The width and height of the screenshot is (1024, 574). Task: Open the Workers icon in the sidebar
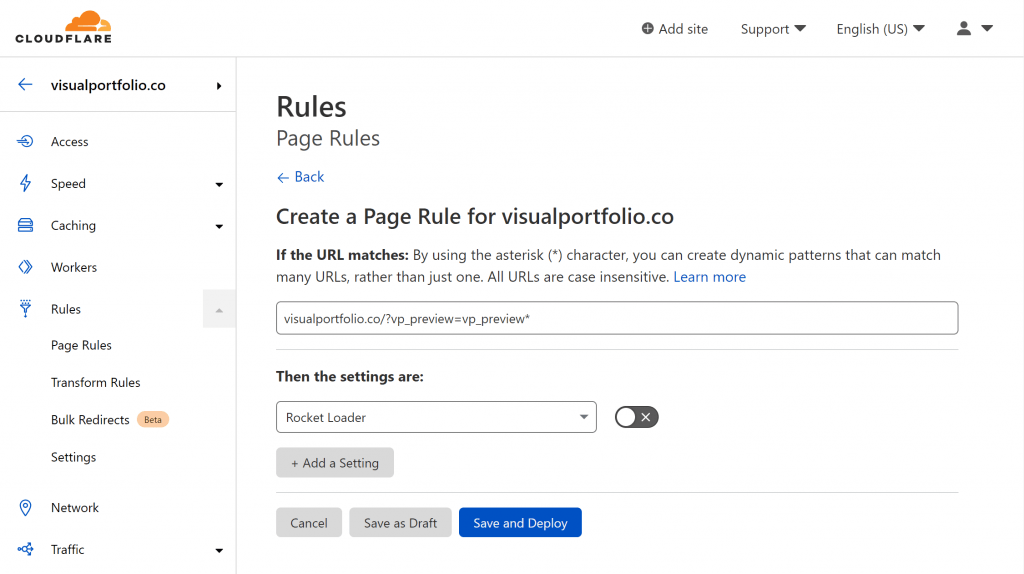25,267
